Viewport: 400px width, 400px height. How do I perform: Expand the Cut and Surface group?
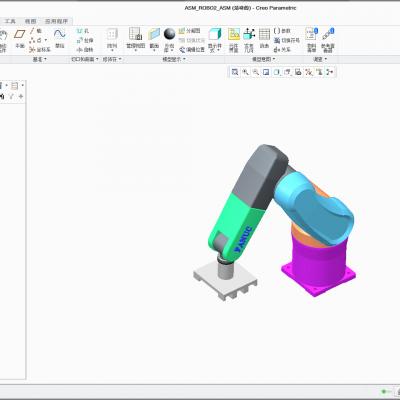[85, 59]
